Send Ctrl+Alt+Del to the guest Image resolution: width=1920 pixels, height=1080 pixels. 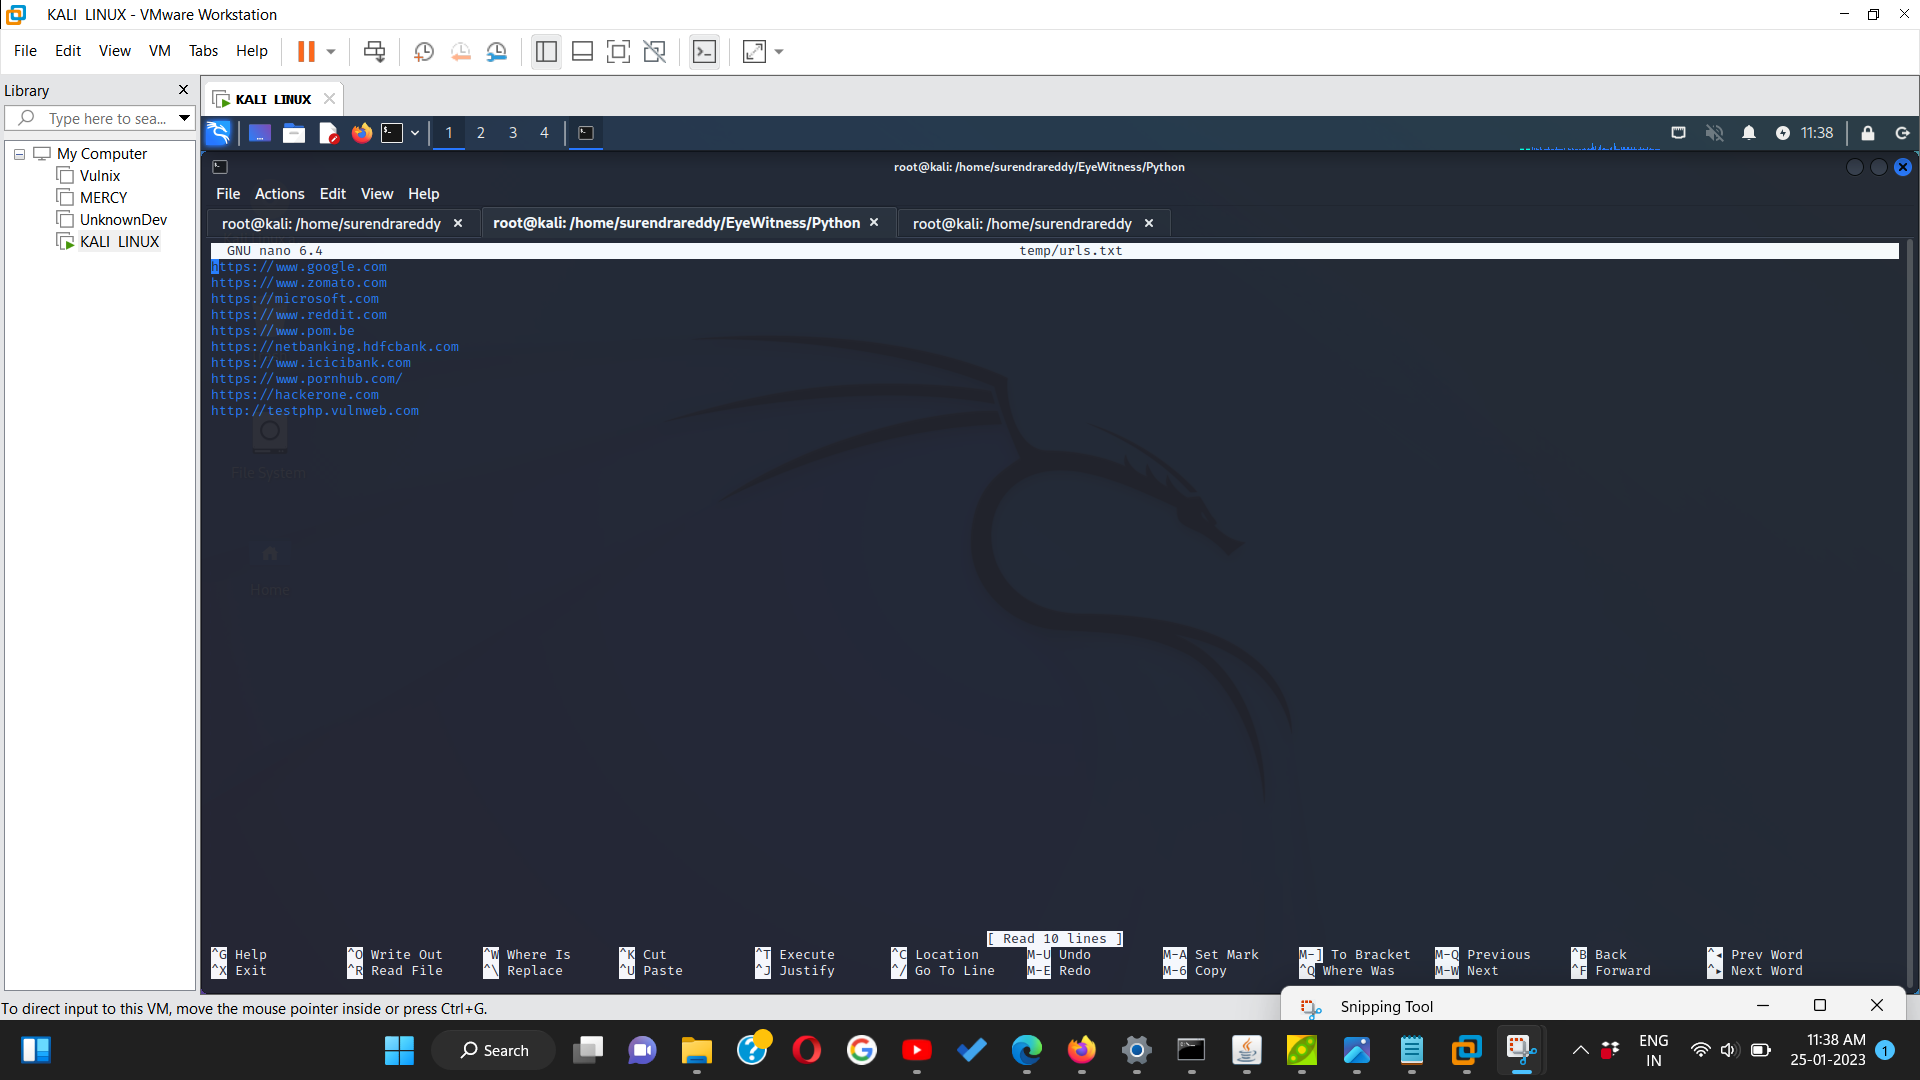coord(373,51)
